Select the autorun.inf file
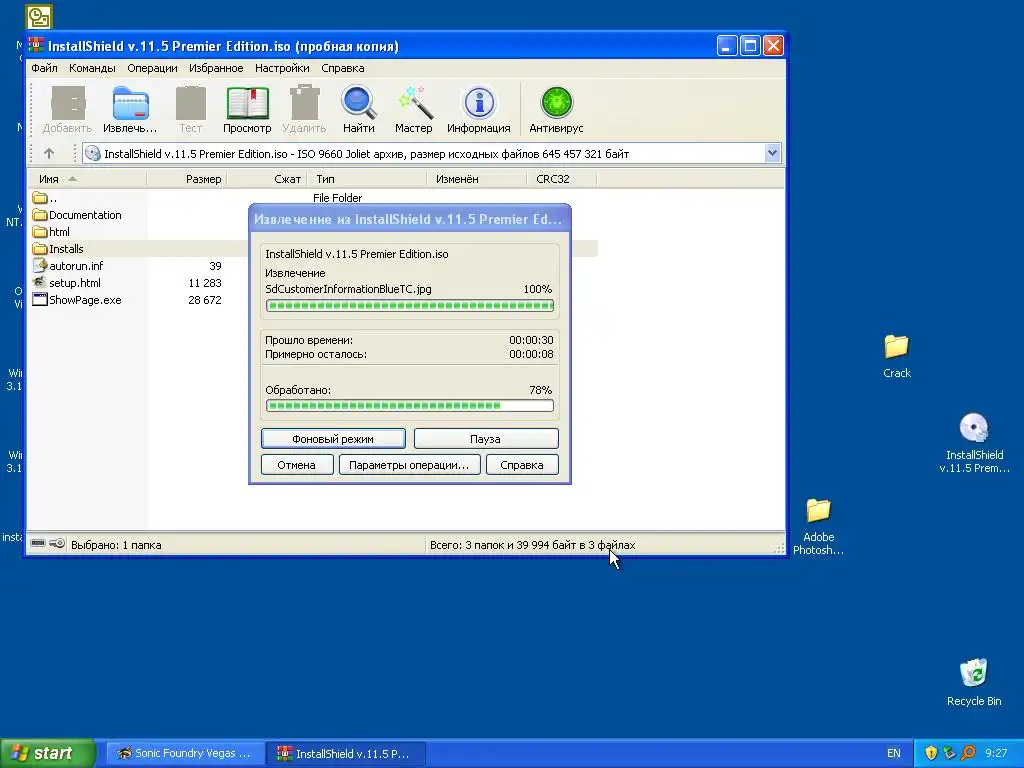The height and width of the screenshot is (768, 1024). coord(68,266)
